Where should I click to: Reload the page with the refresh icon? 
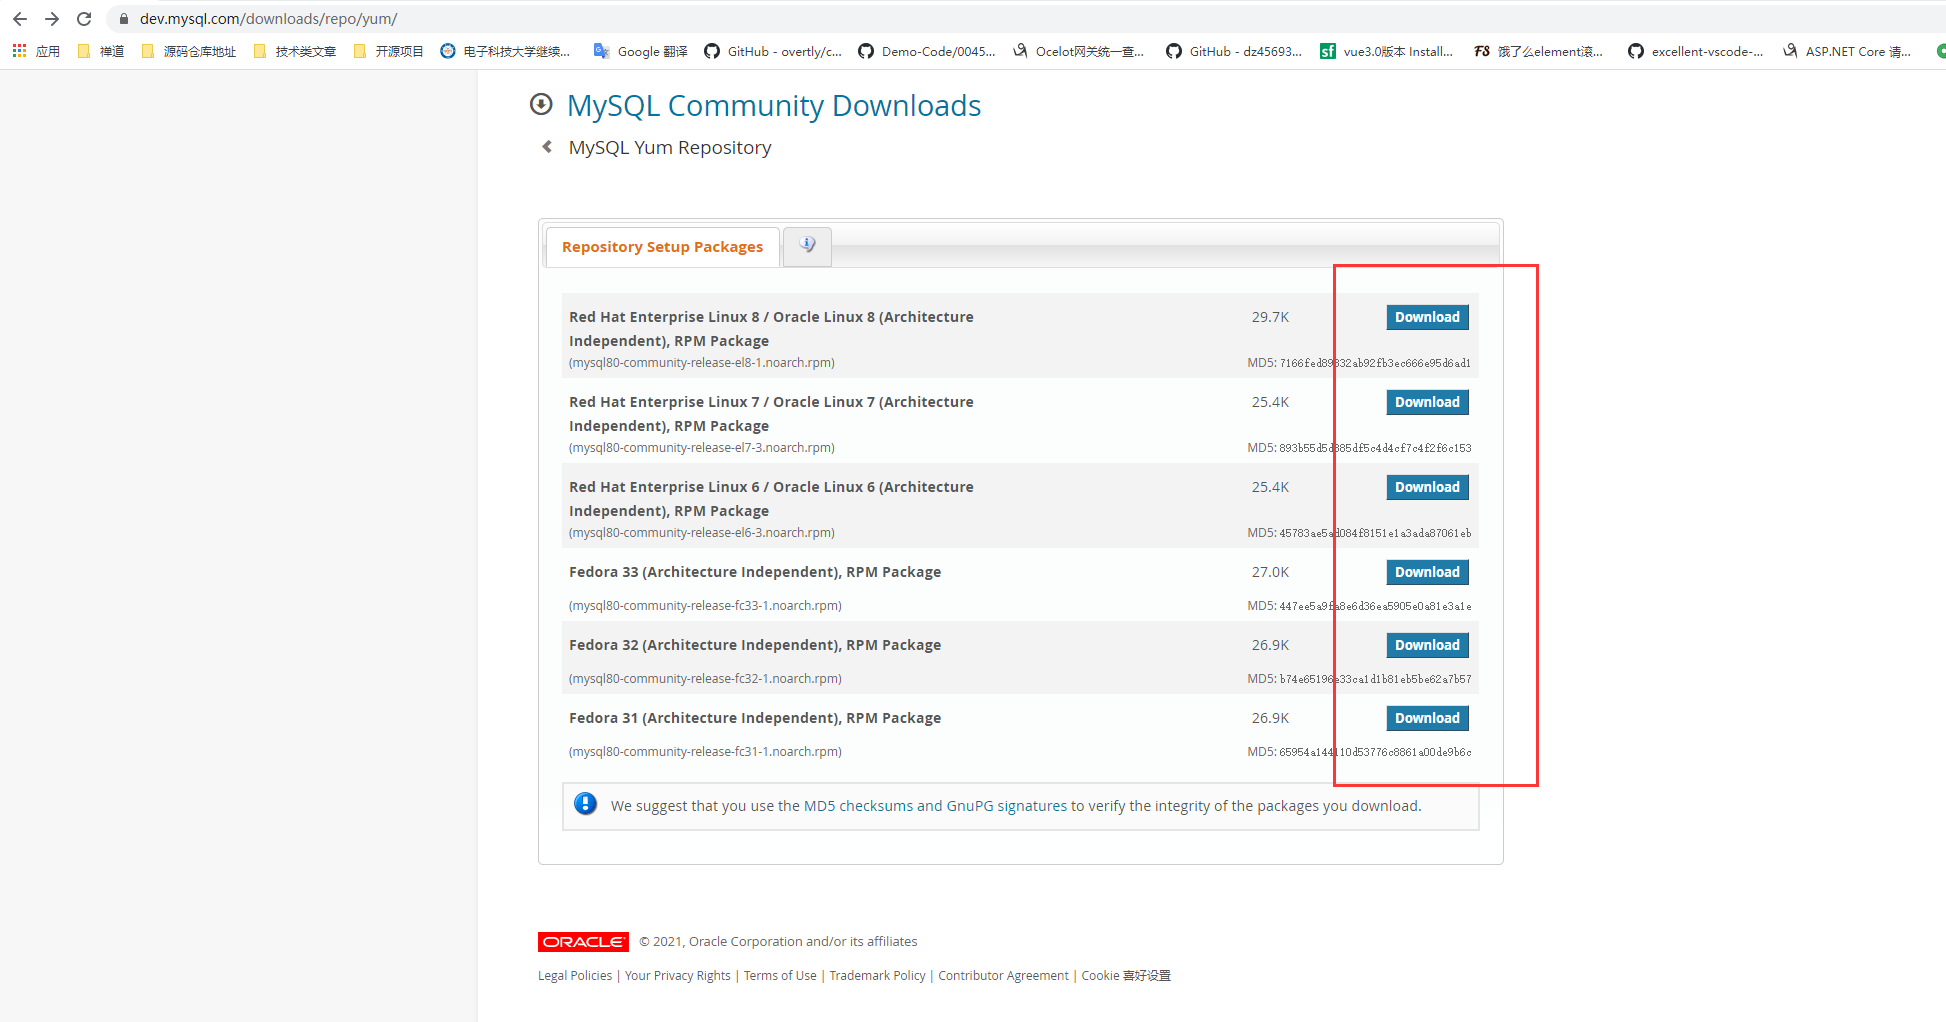click(84, 19)
